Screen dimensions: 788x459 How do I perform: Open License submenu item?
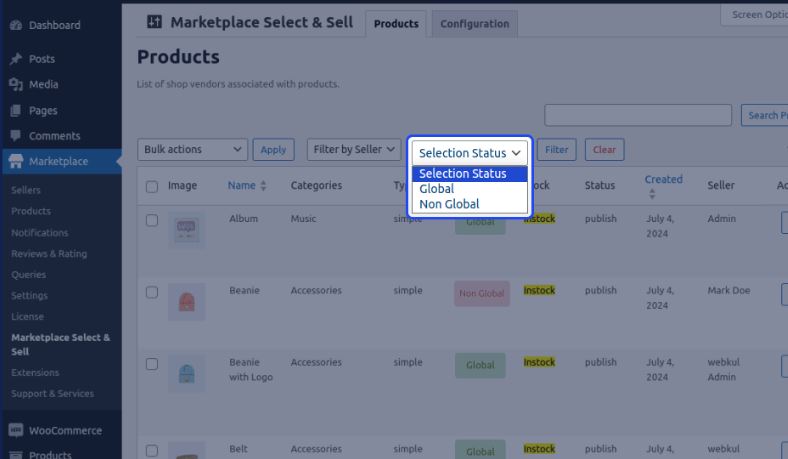[x=27, y=317]
